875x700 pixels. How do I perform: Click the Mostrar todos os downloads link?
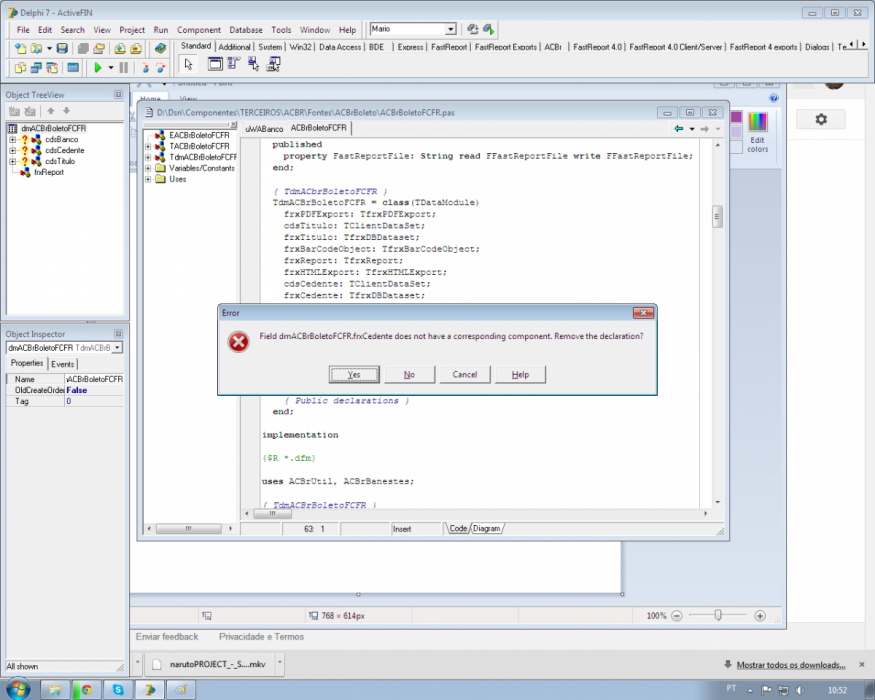pyautogui.click(x=791, y=665)
